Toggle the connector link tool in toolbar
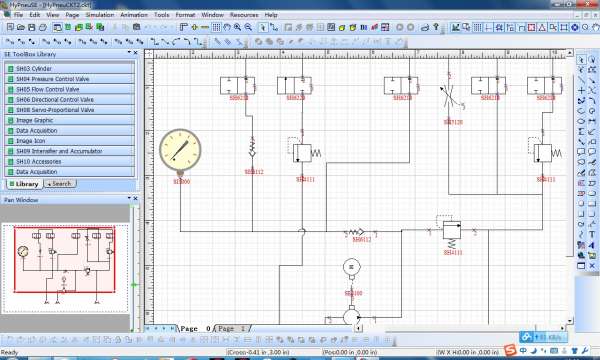 point(274,27)
